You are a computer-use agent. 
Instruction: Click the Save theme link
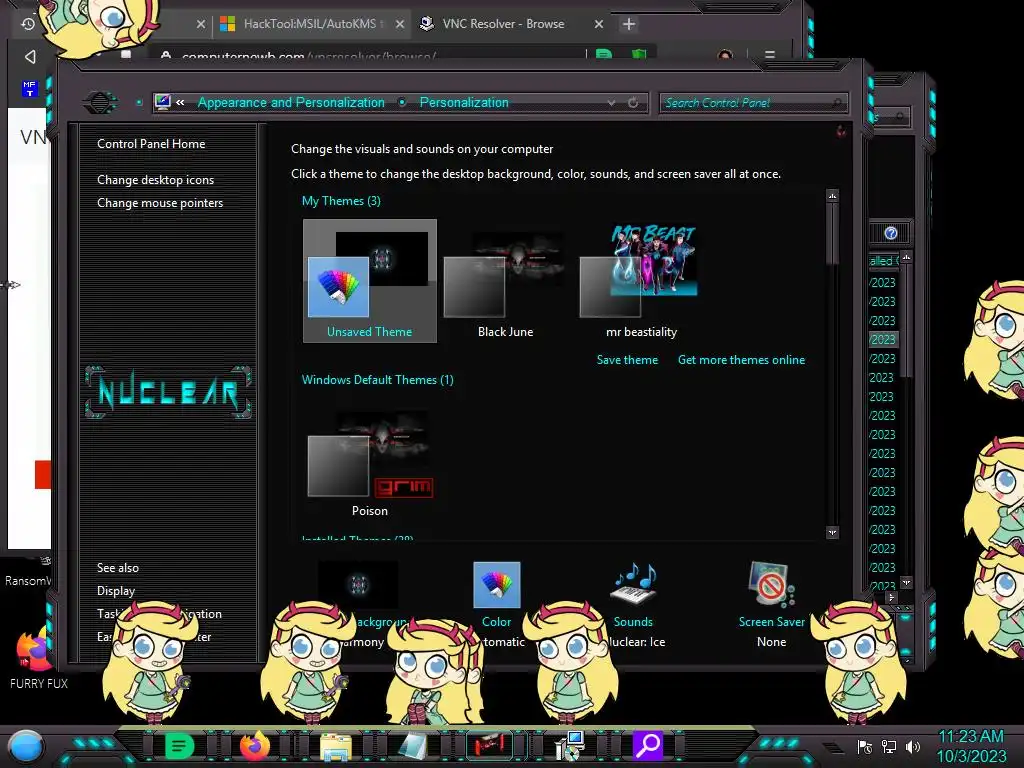click(627, 360)
